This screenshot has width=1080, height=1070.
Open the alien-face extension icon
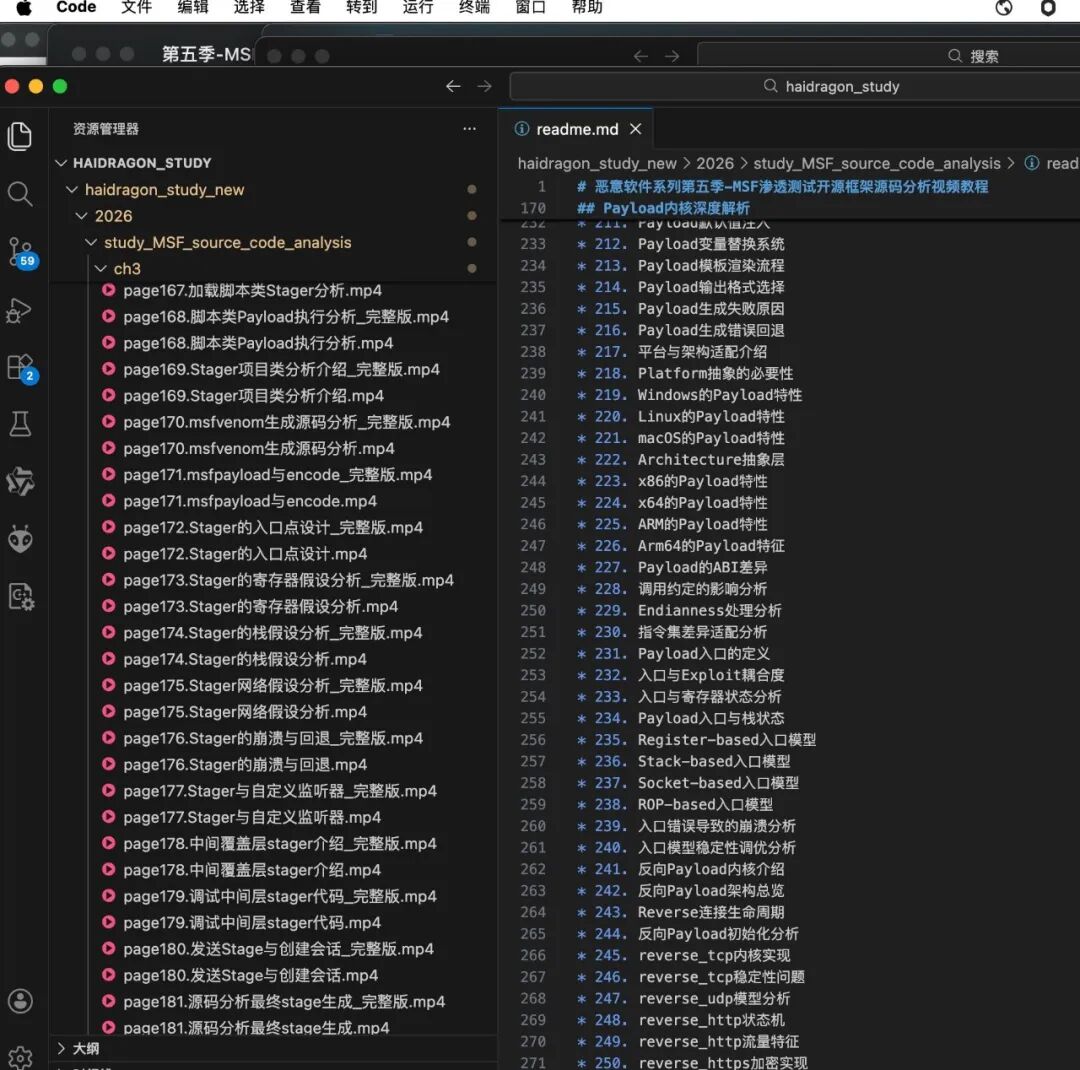(x=20, y=539)
